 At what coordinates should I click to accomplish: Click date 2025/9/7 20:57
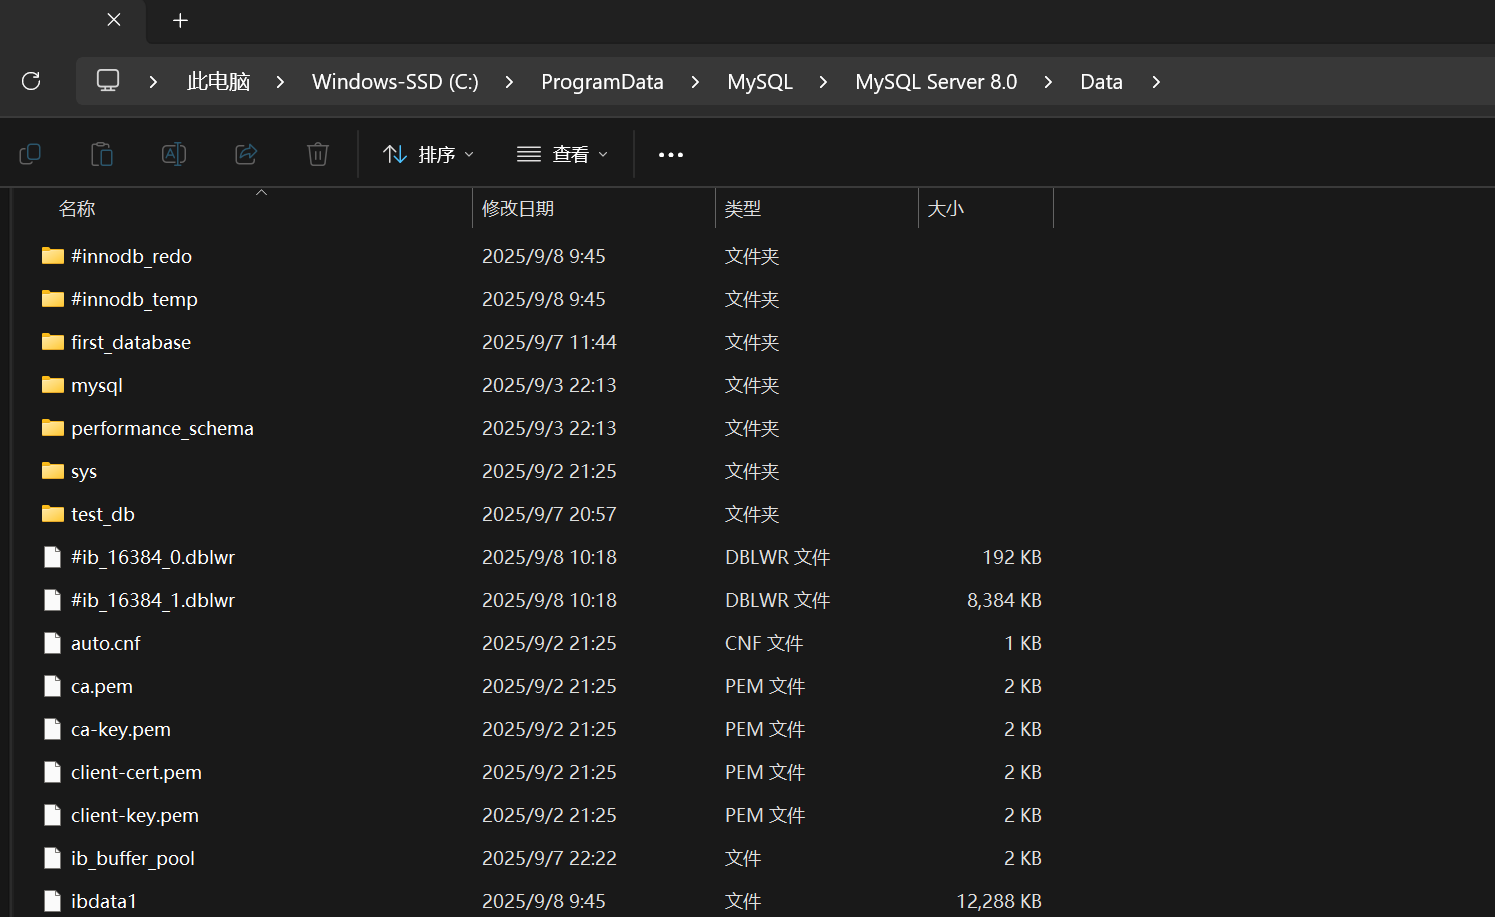click(x=549, y=514)
